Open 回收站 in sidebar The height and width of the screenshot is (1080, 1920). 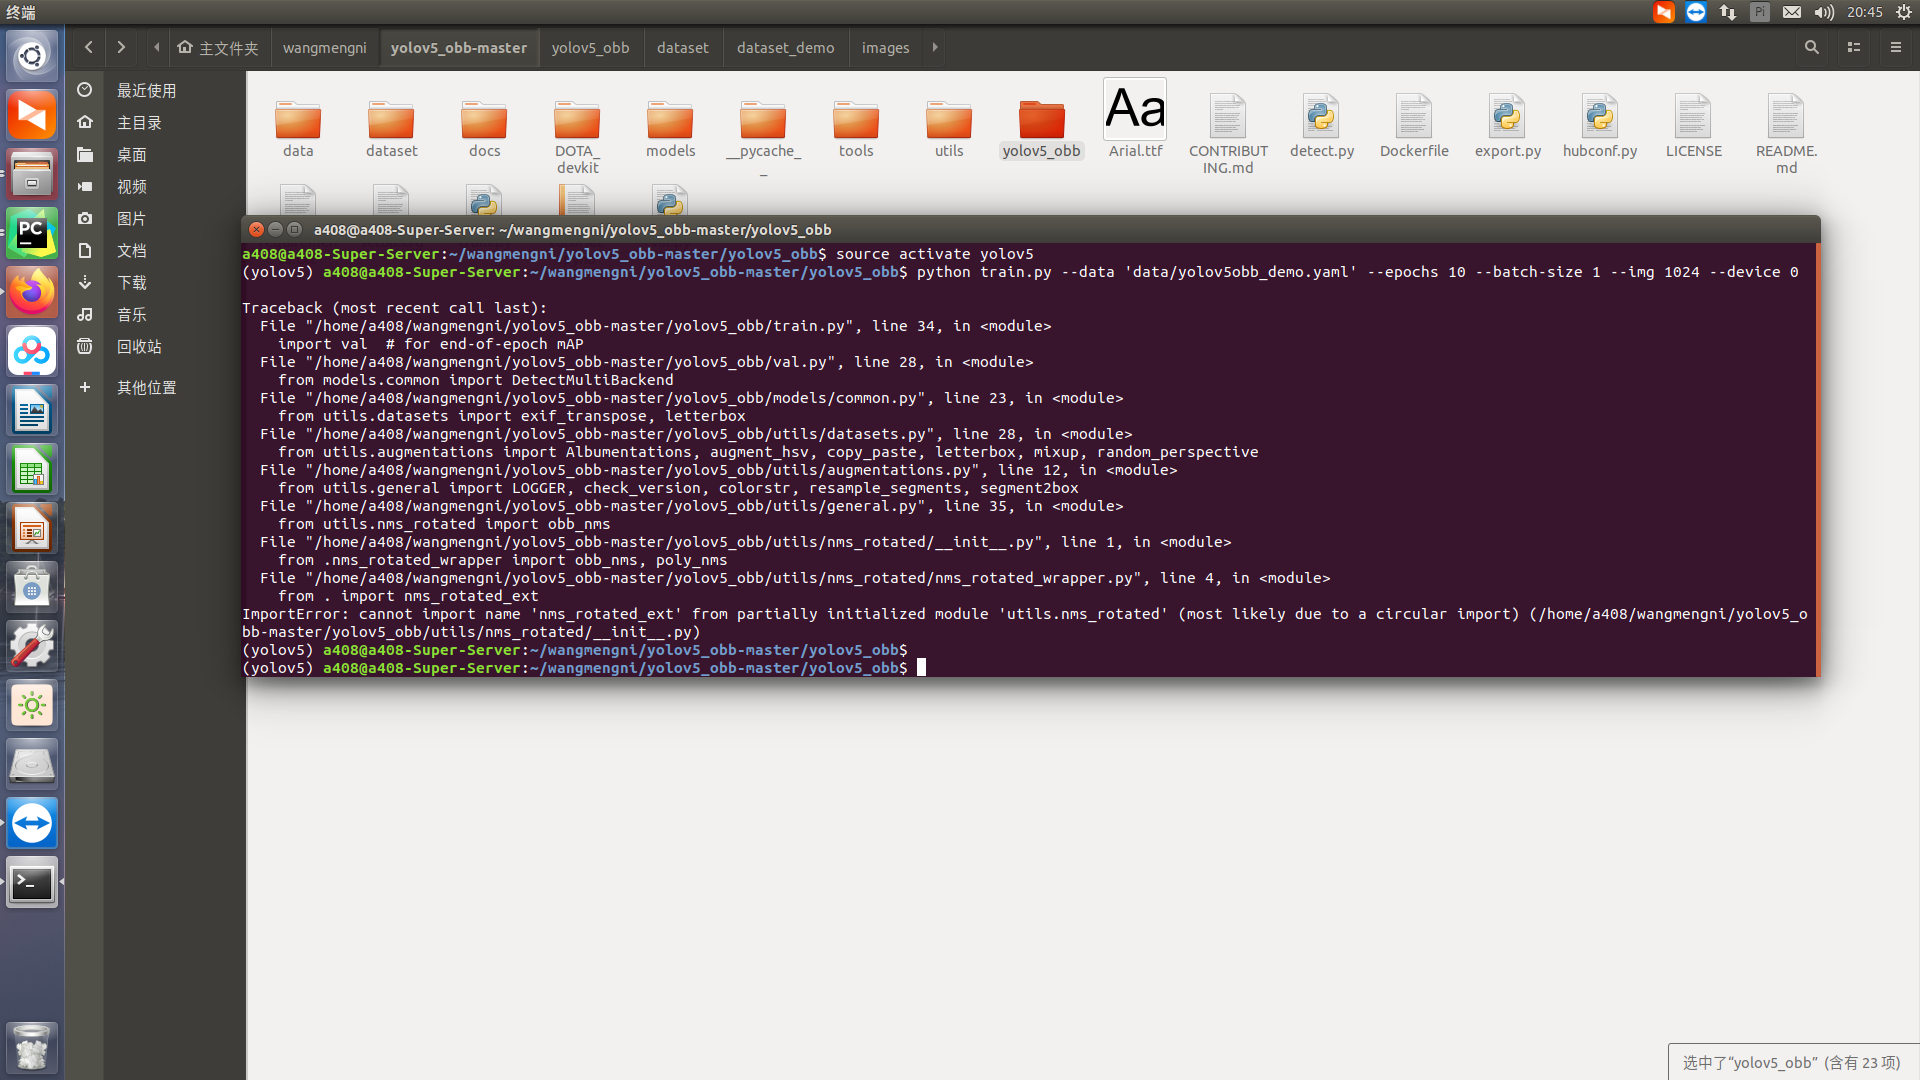coord(139,346)
